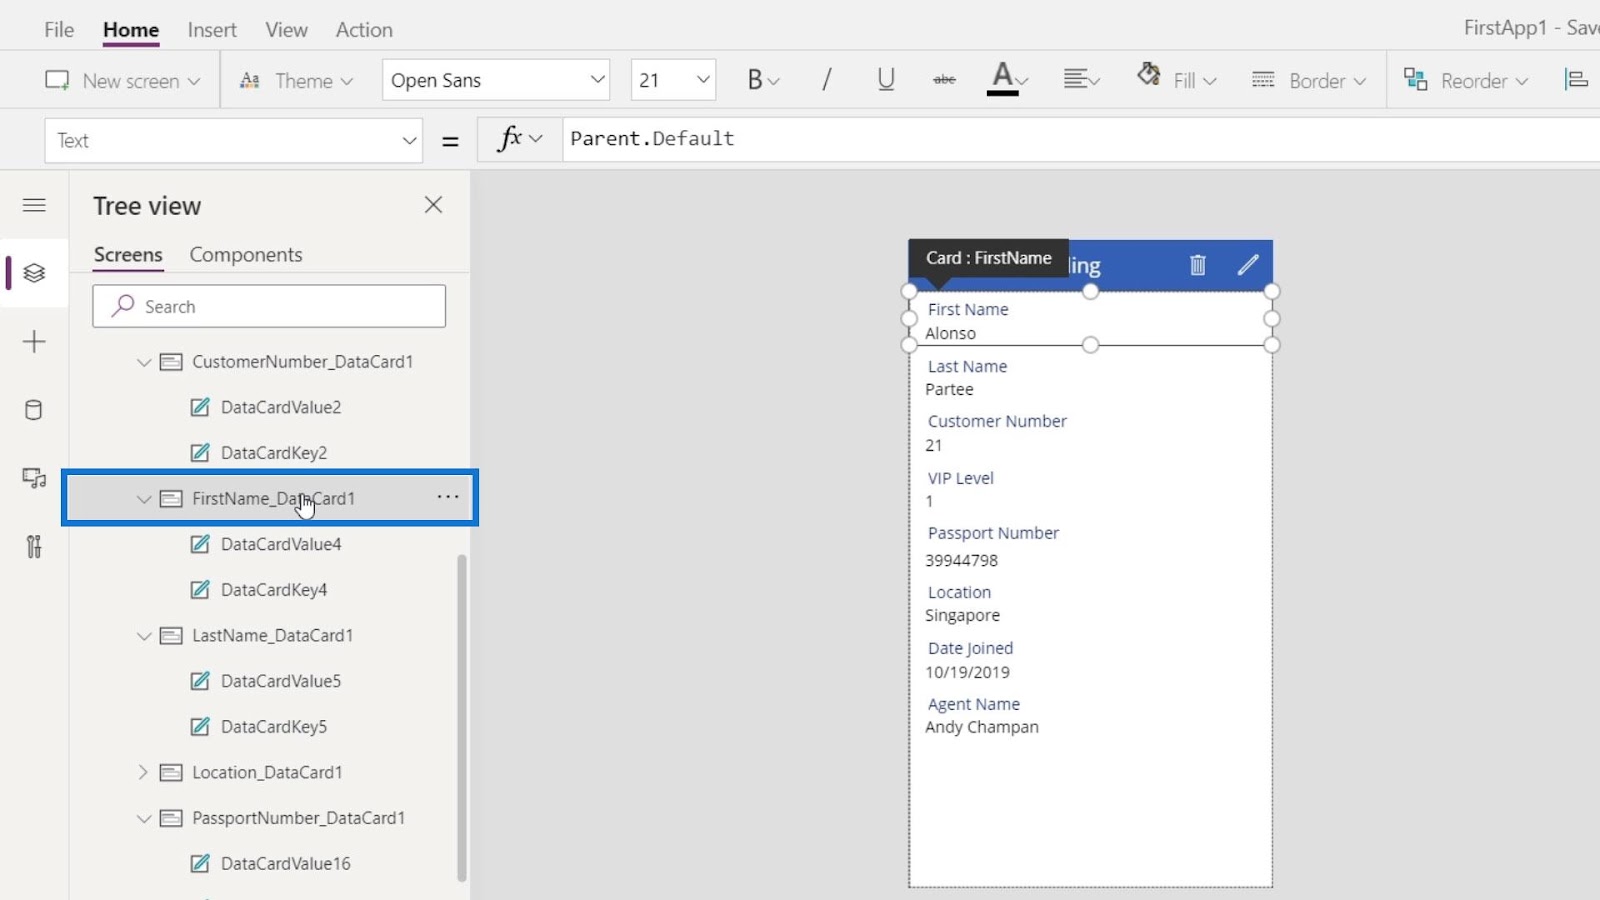
Task: Click DataCardValue2 edit icon
Action: click(x=200, y=407)
